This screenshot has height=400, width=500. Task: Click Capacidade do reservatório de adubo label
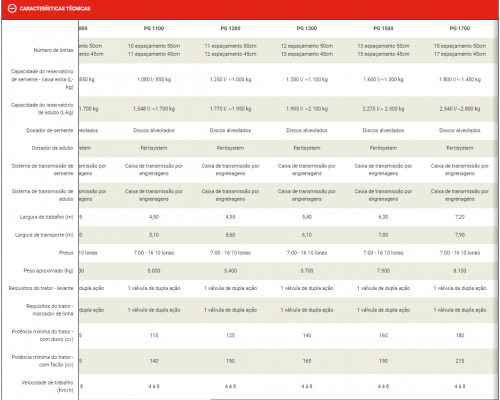(42, 109)
